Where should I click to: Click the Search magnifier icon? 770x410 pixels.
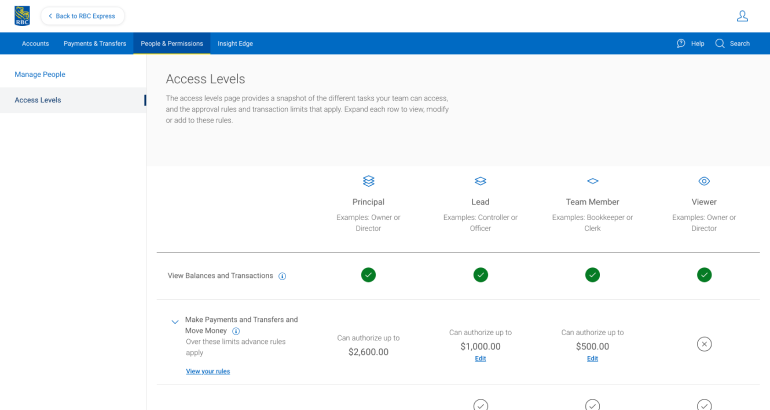pyautogui.click(x=720, y=44)
